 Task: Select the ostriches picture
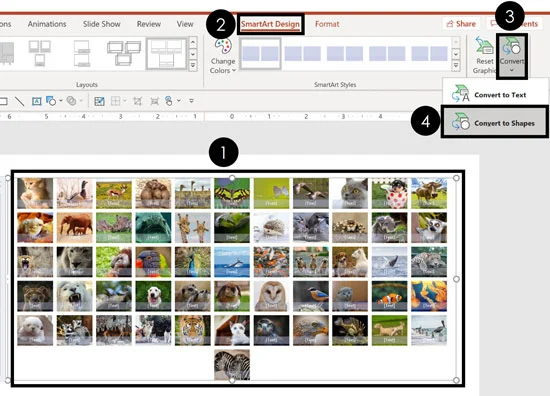click(x=193, y=193)
